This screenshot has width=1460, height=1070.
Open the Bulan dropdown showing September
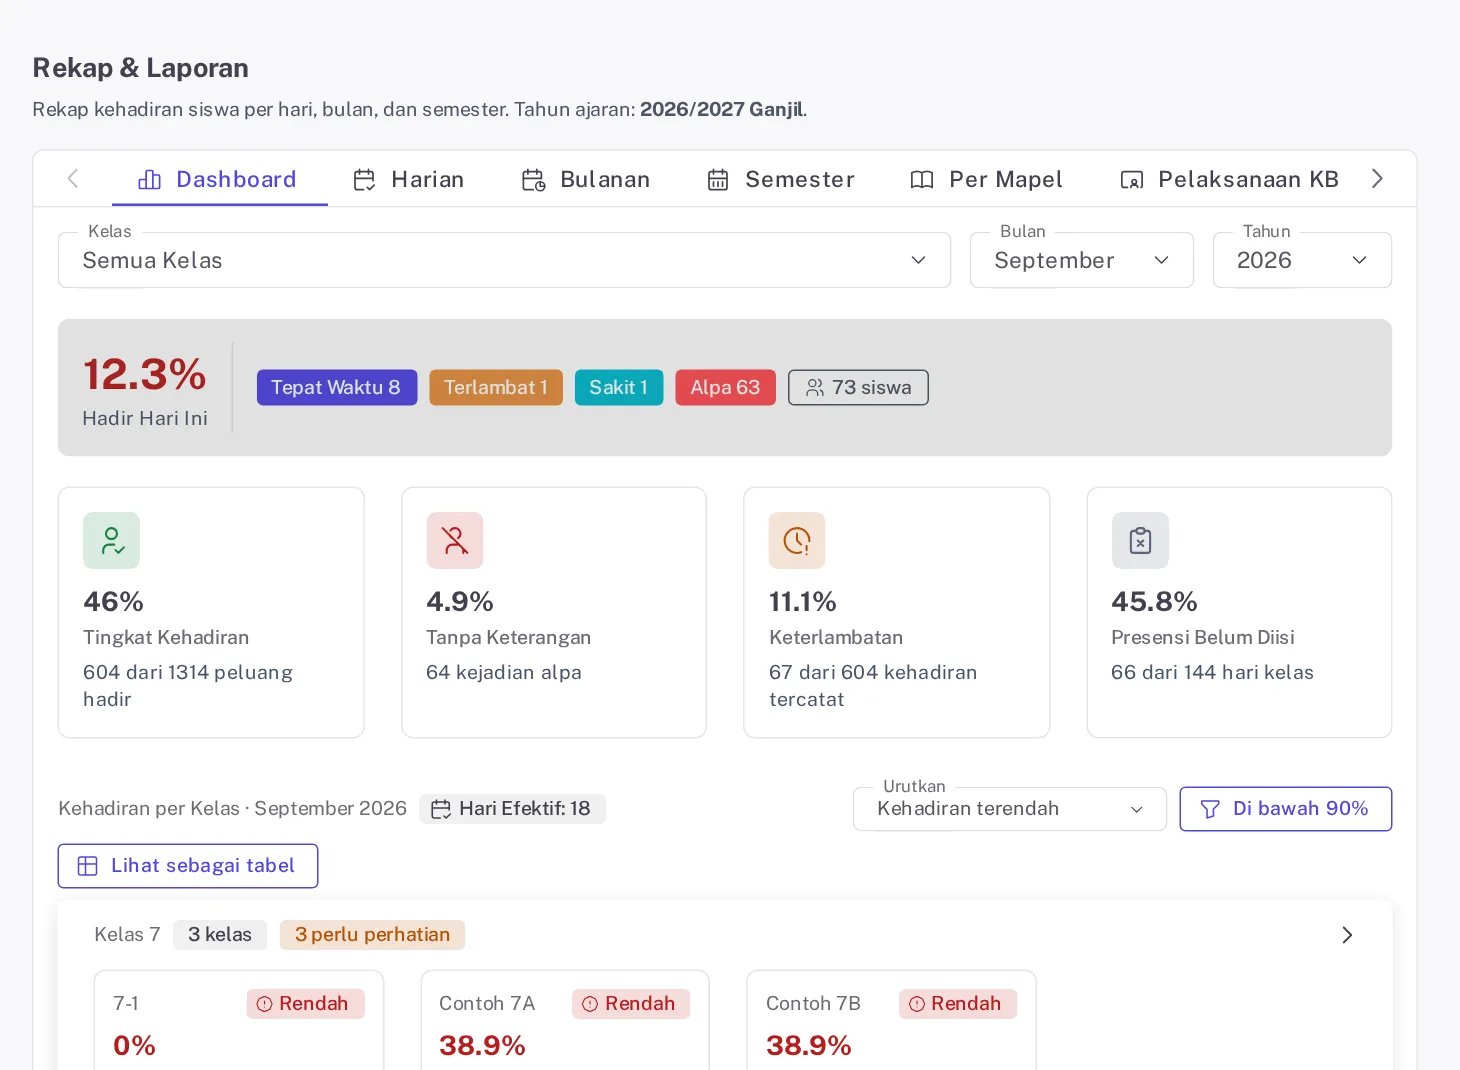pos(1082,260)
